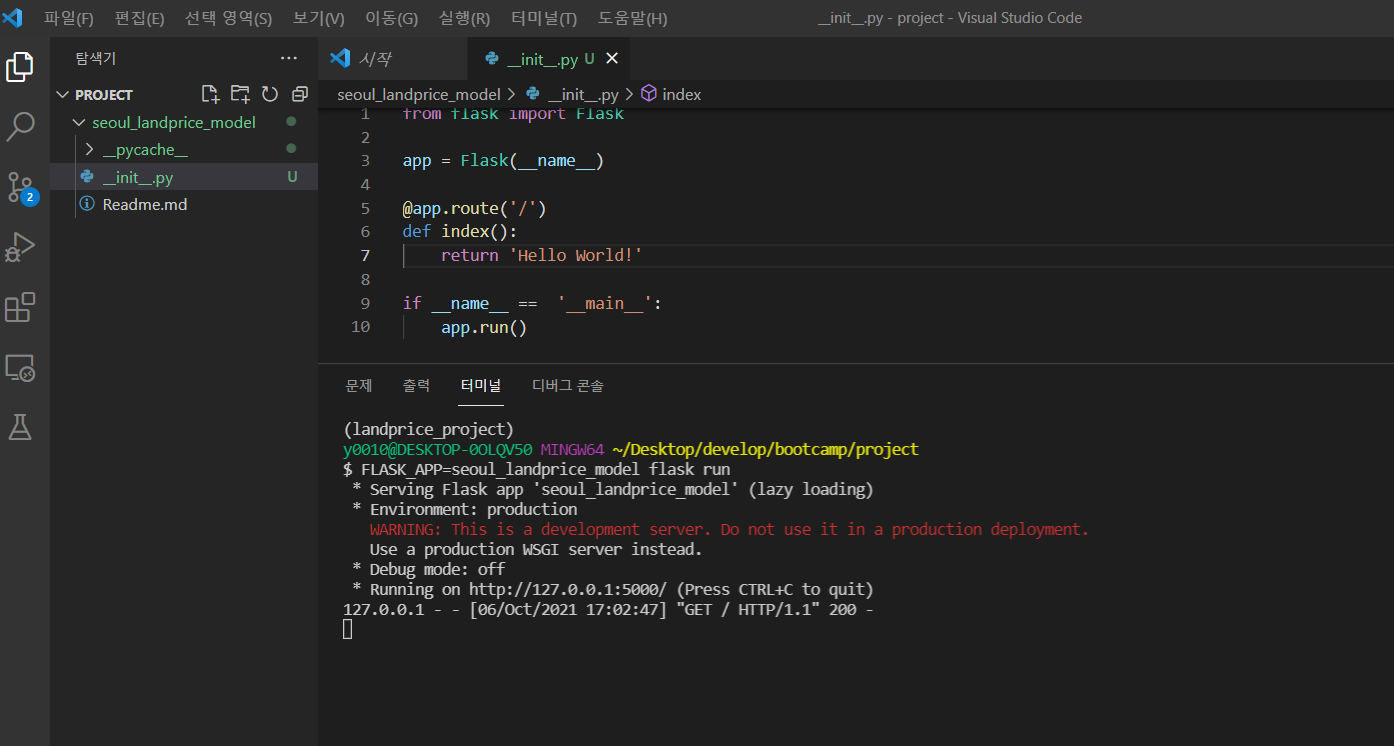This screenshot has height=746, width=1394.
Task: Switch to the 출력 panel tab
Action: (417, 385)
